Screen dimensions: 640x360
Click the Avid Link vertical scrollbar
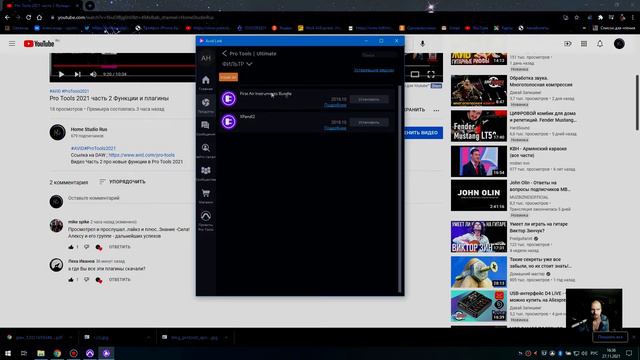[400, 188]
